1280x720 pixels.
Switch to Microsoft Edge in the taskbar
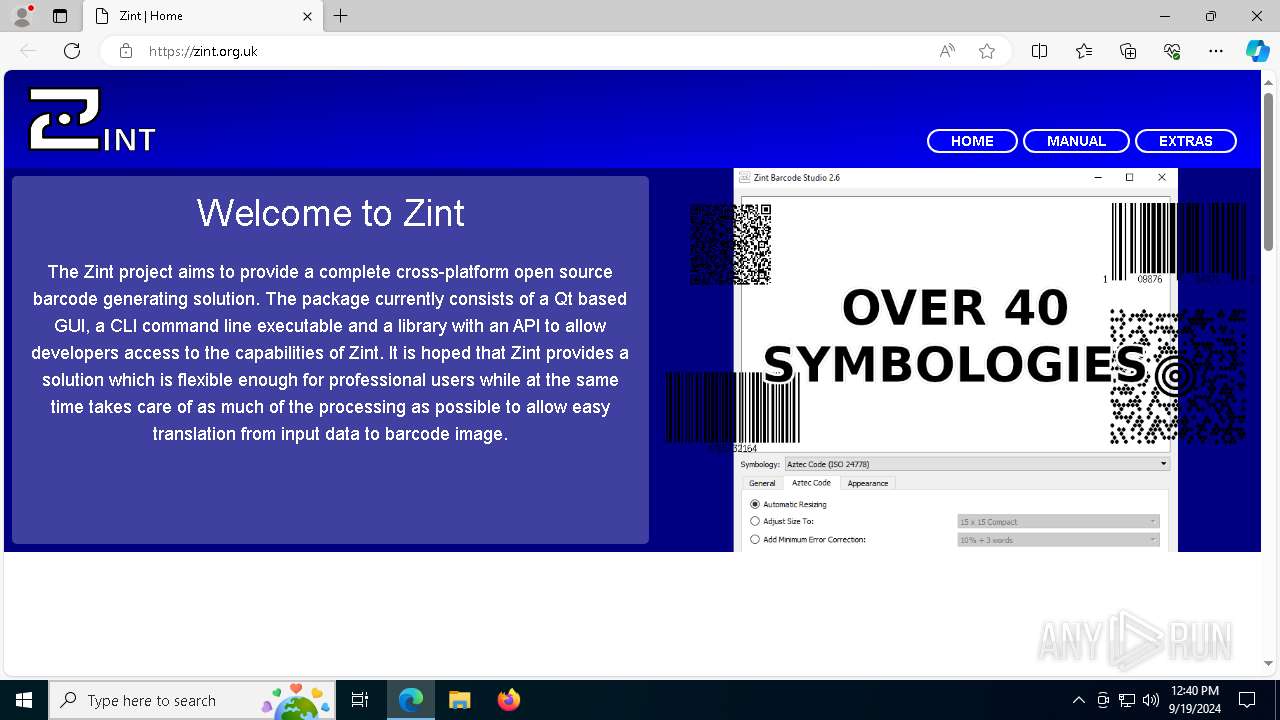pyautogui.click(x=411, y=700)
